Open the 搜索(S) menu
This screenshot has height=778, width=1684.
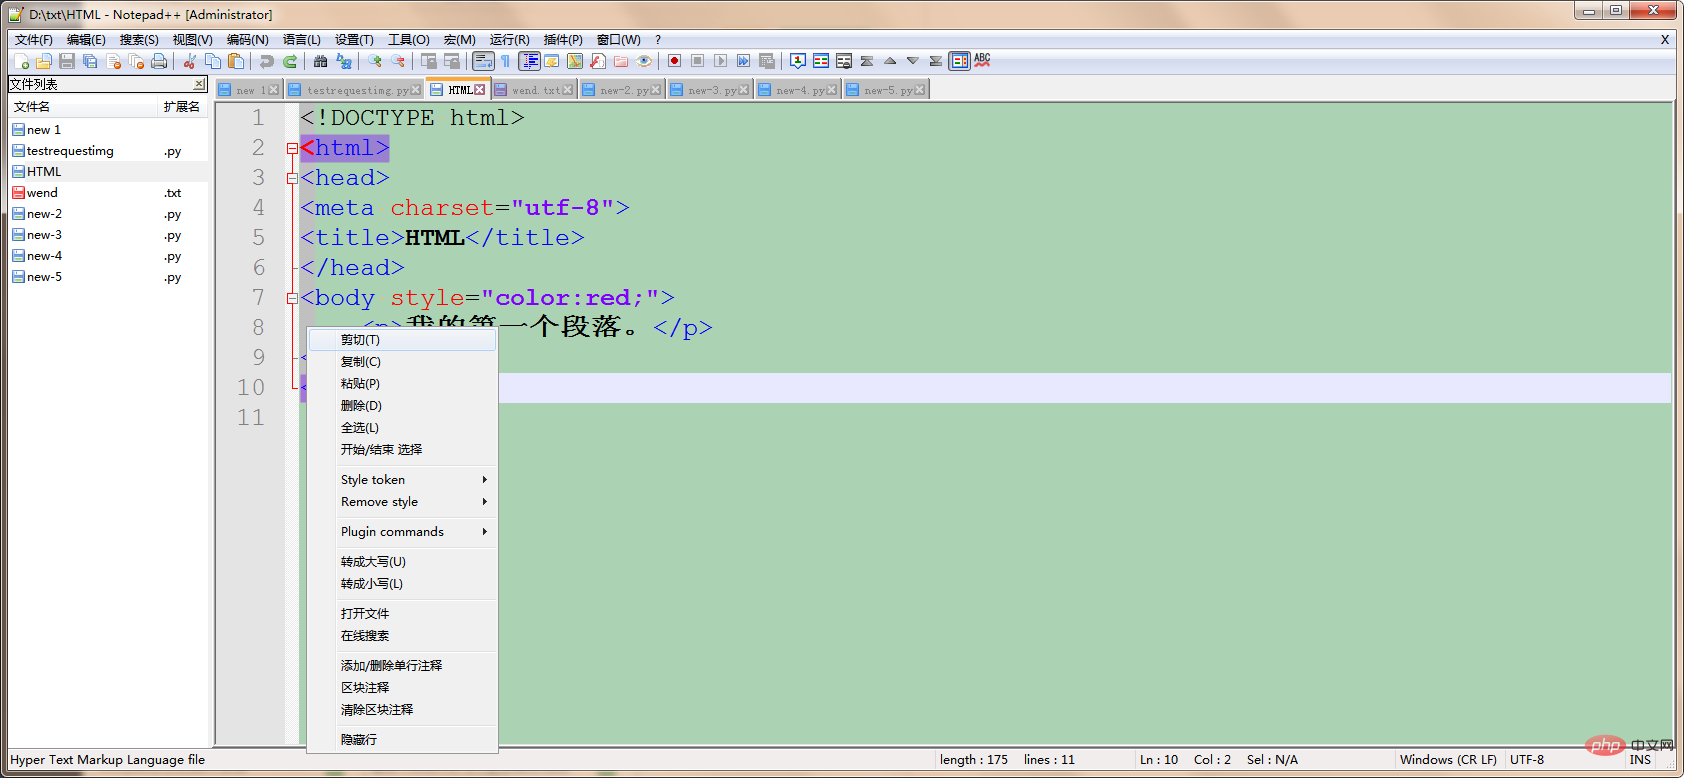pyautogui.click(x=139, y=40)
